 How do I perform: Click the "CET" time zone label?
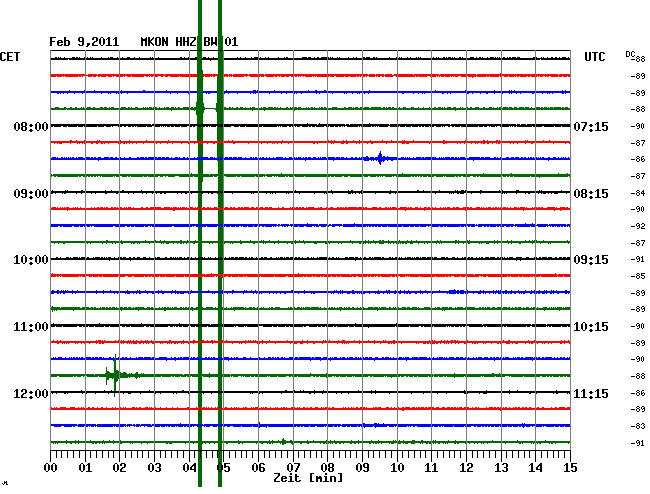(10, 57)
